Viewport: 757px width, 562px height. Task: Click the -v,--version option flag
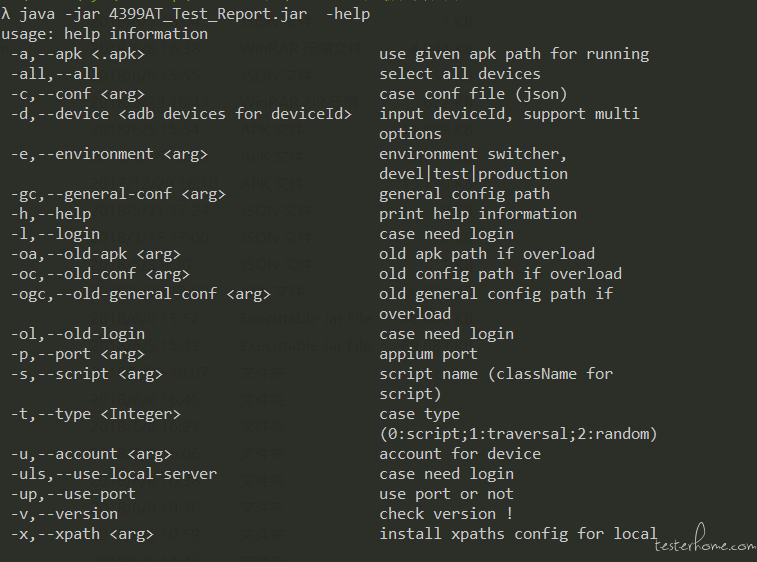click(64, 514)
